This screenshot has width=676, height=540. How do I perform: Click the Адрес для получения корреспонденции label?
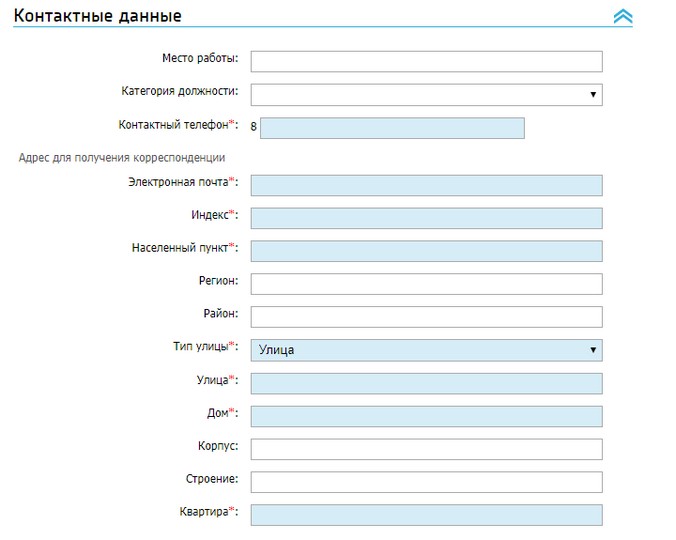point(122,158)
